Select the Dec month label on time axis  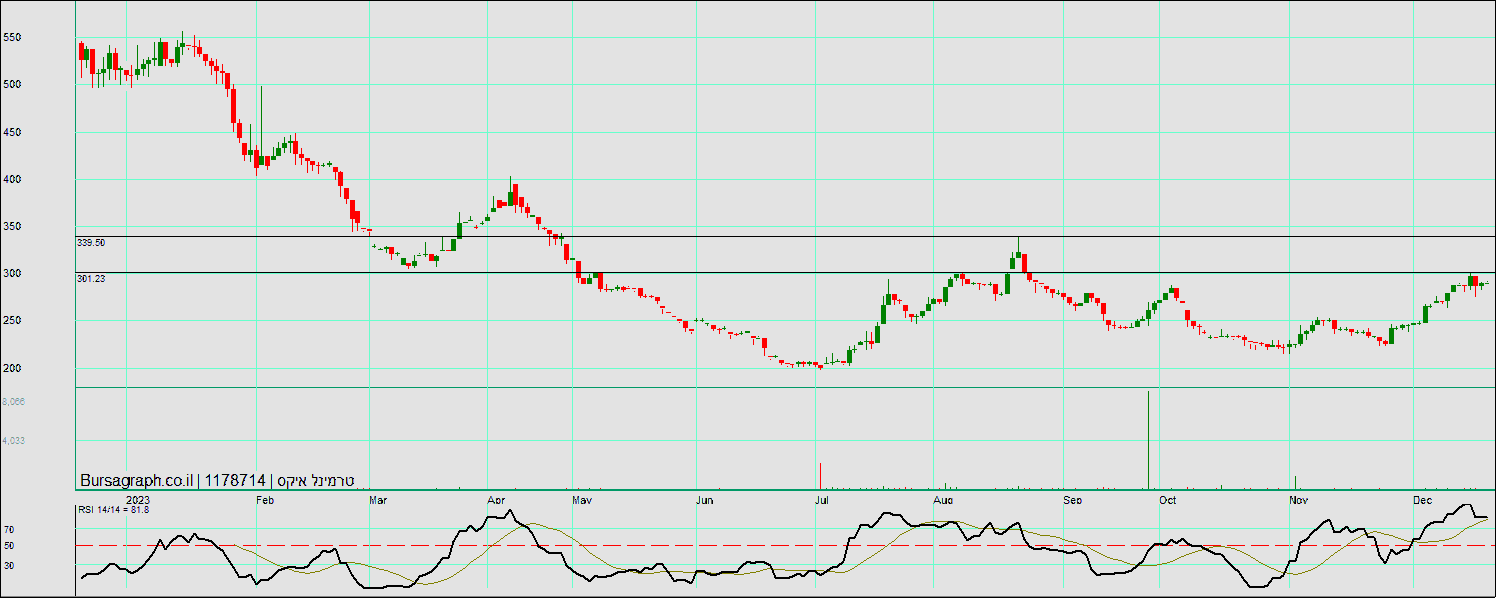(1423, 499)
